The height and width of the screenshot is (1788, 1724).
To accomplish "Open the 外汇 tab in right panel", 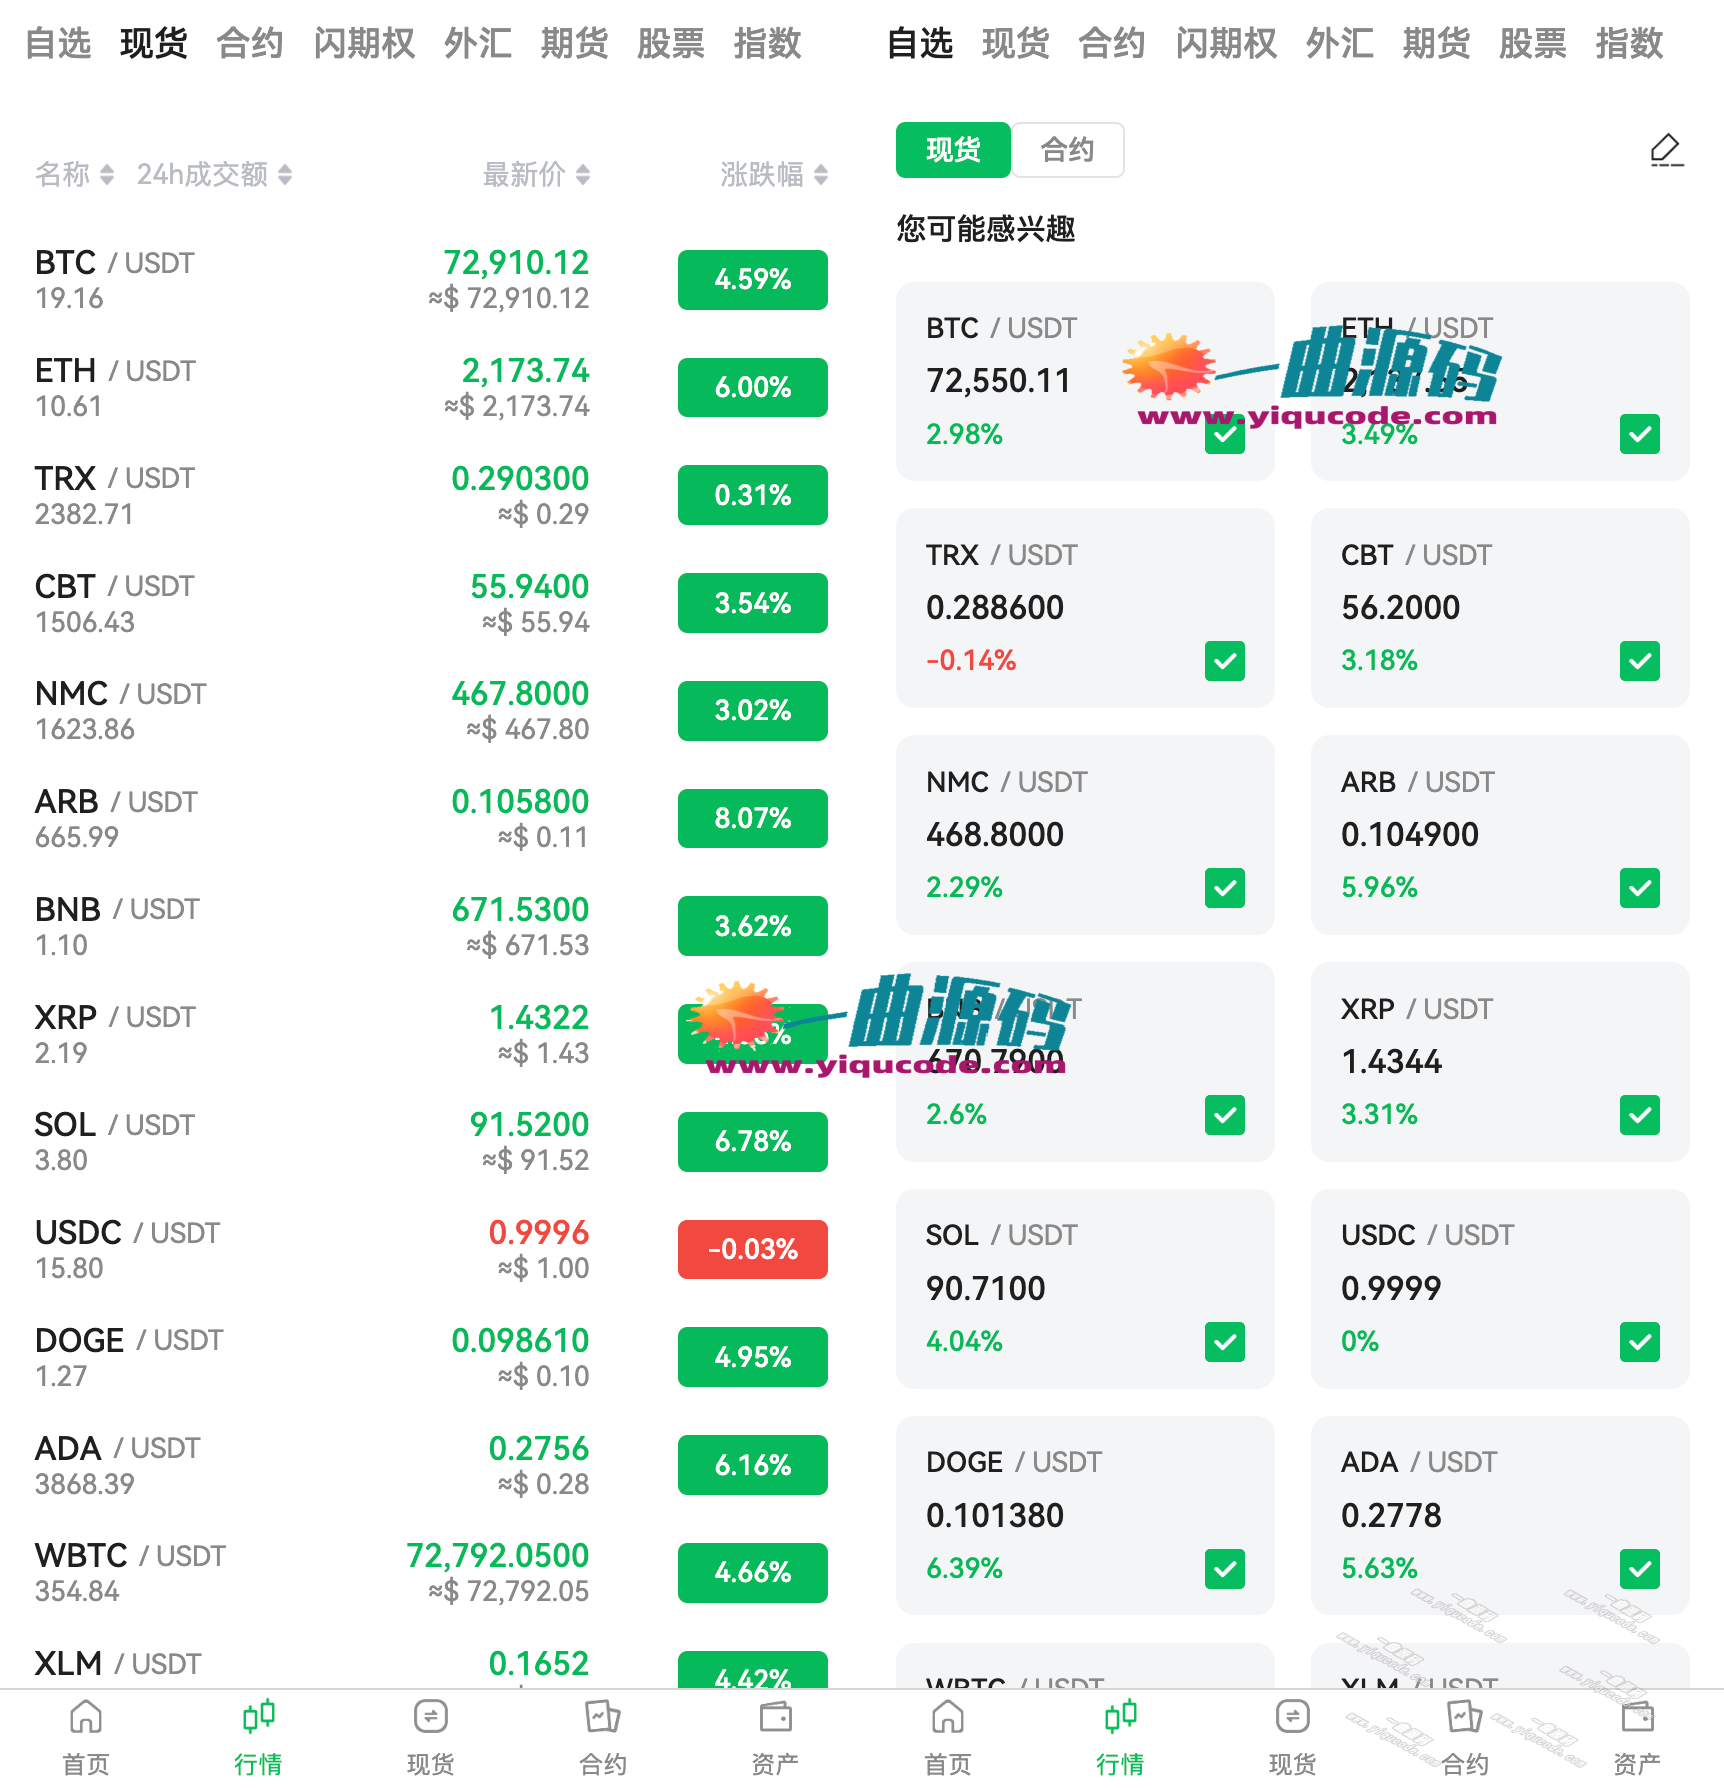I will (1340, 44).
